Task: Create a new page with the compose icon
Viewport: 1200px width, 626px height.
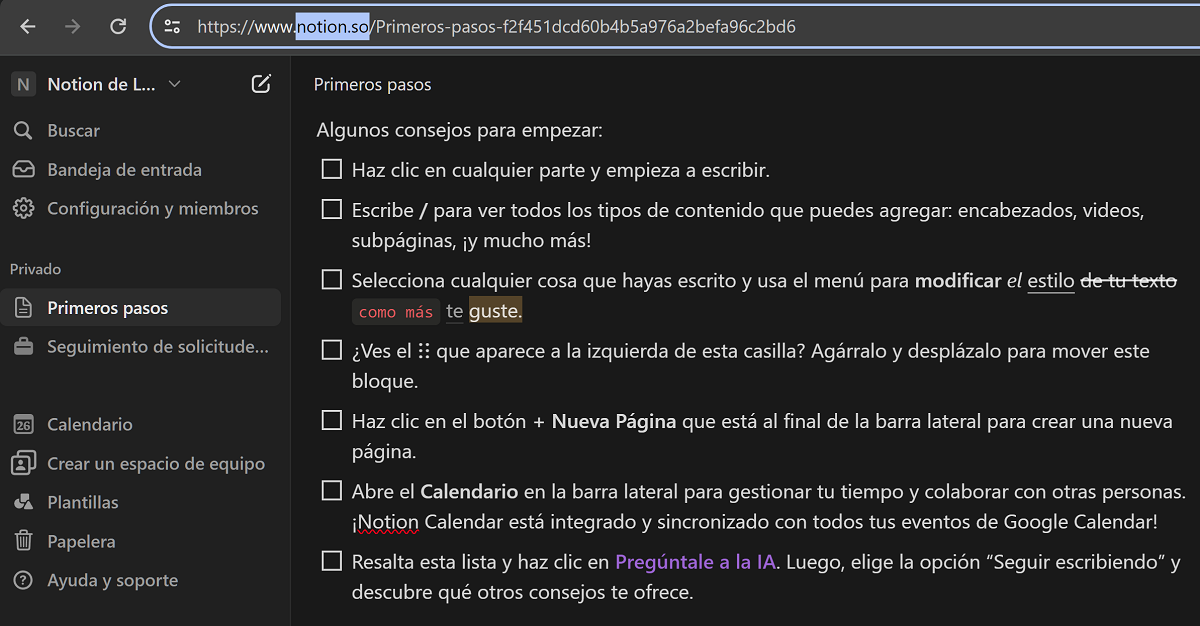Action: pyautogui.click(x=261, y=84)
